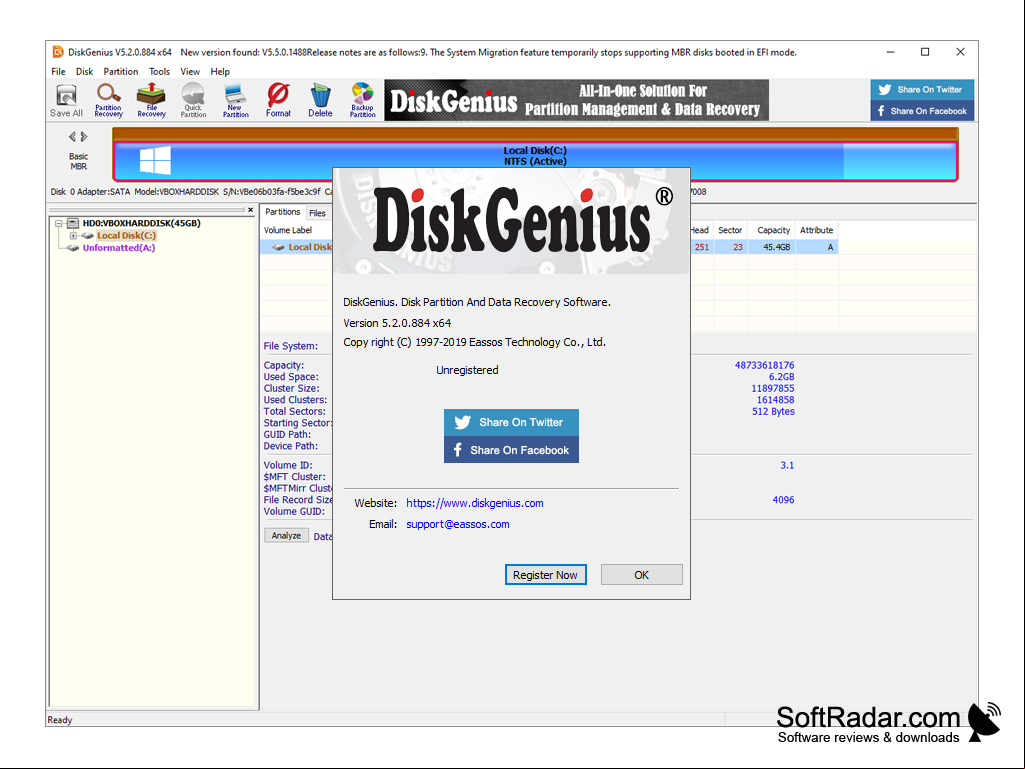Click the light-blue free space segment of disk bar
The image size is (1025, 769).
tap(899, 161)
